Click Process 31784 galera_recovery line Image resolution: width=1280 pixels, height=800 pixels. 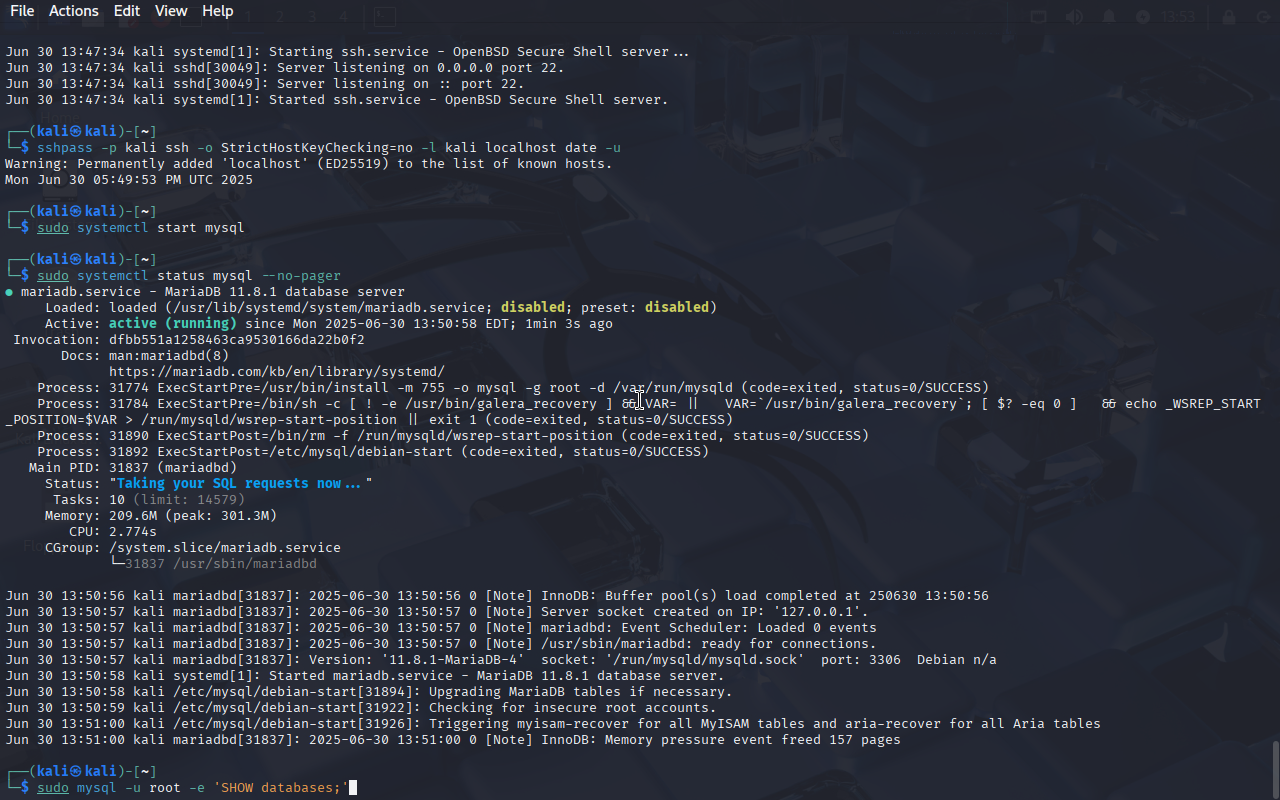pyautogui.click(x=633, y=412)
